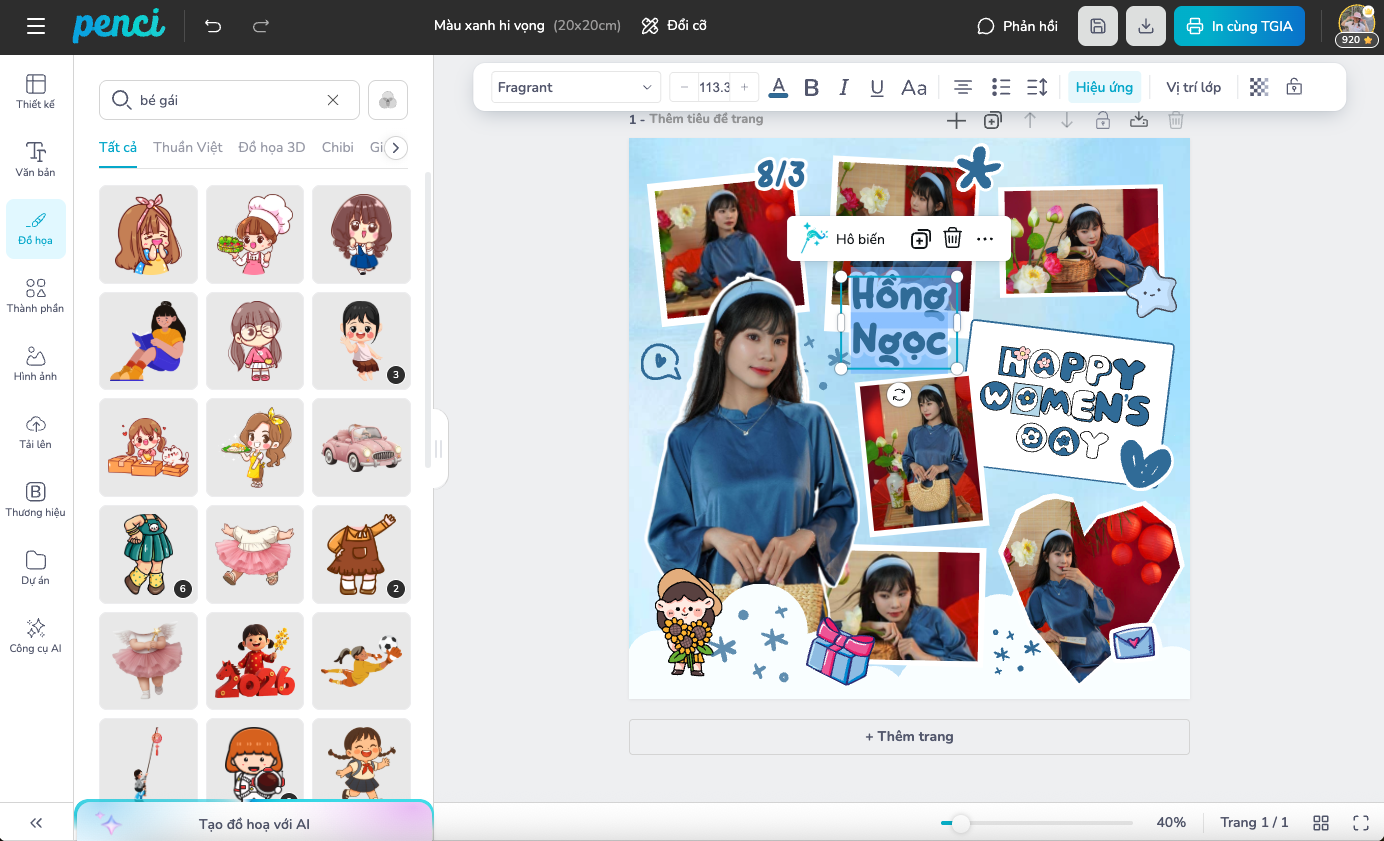Open the Fragrant font dropdown
The width and height of the screenshot is (1384, 841).
point(576,87)
